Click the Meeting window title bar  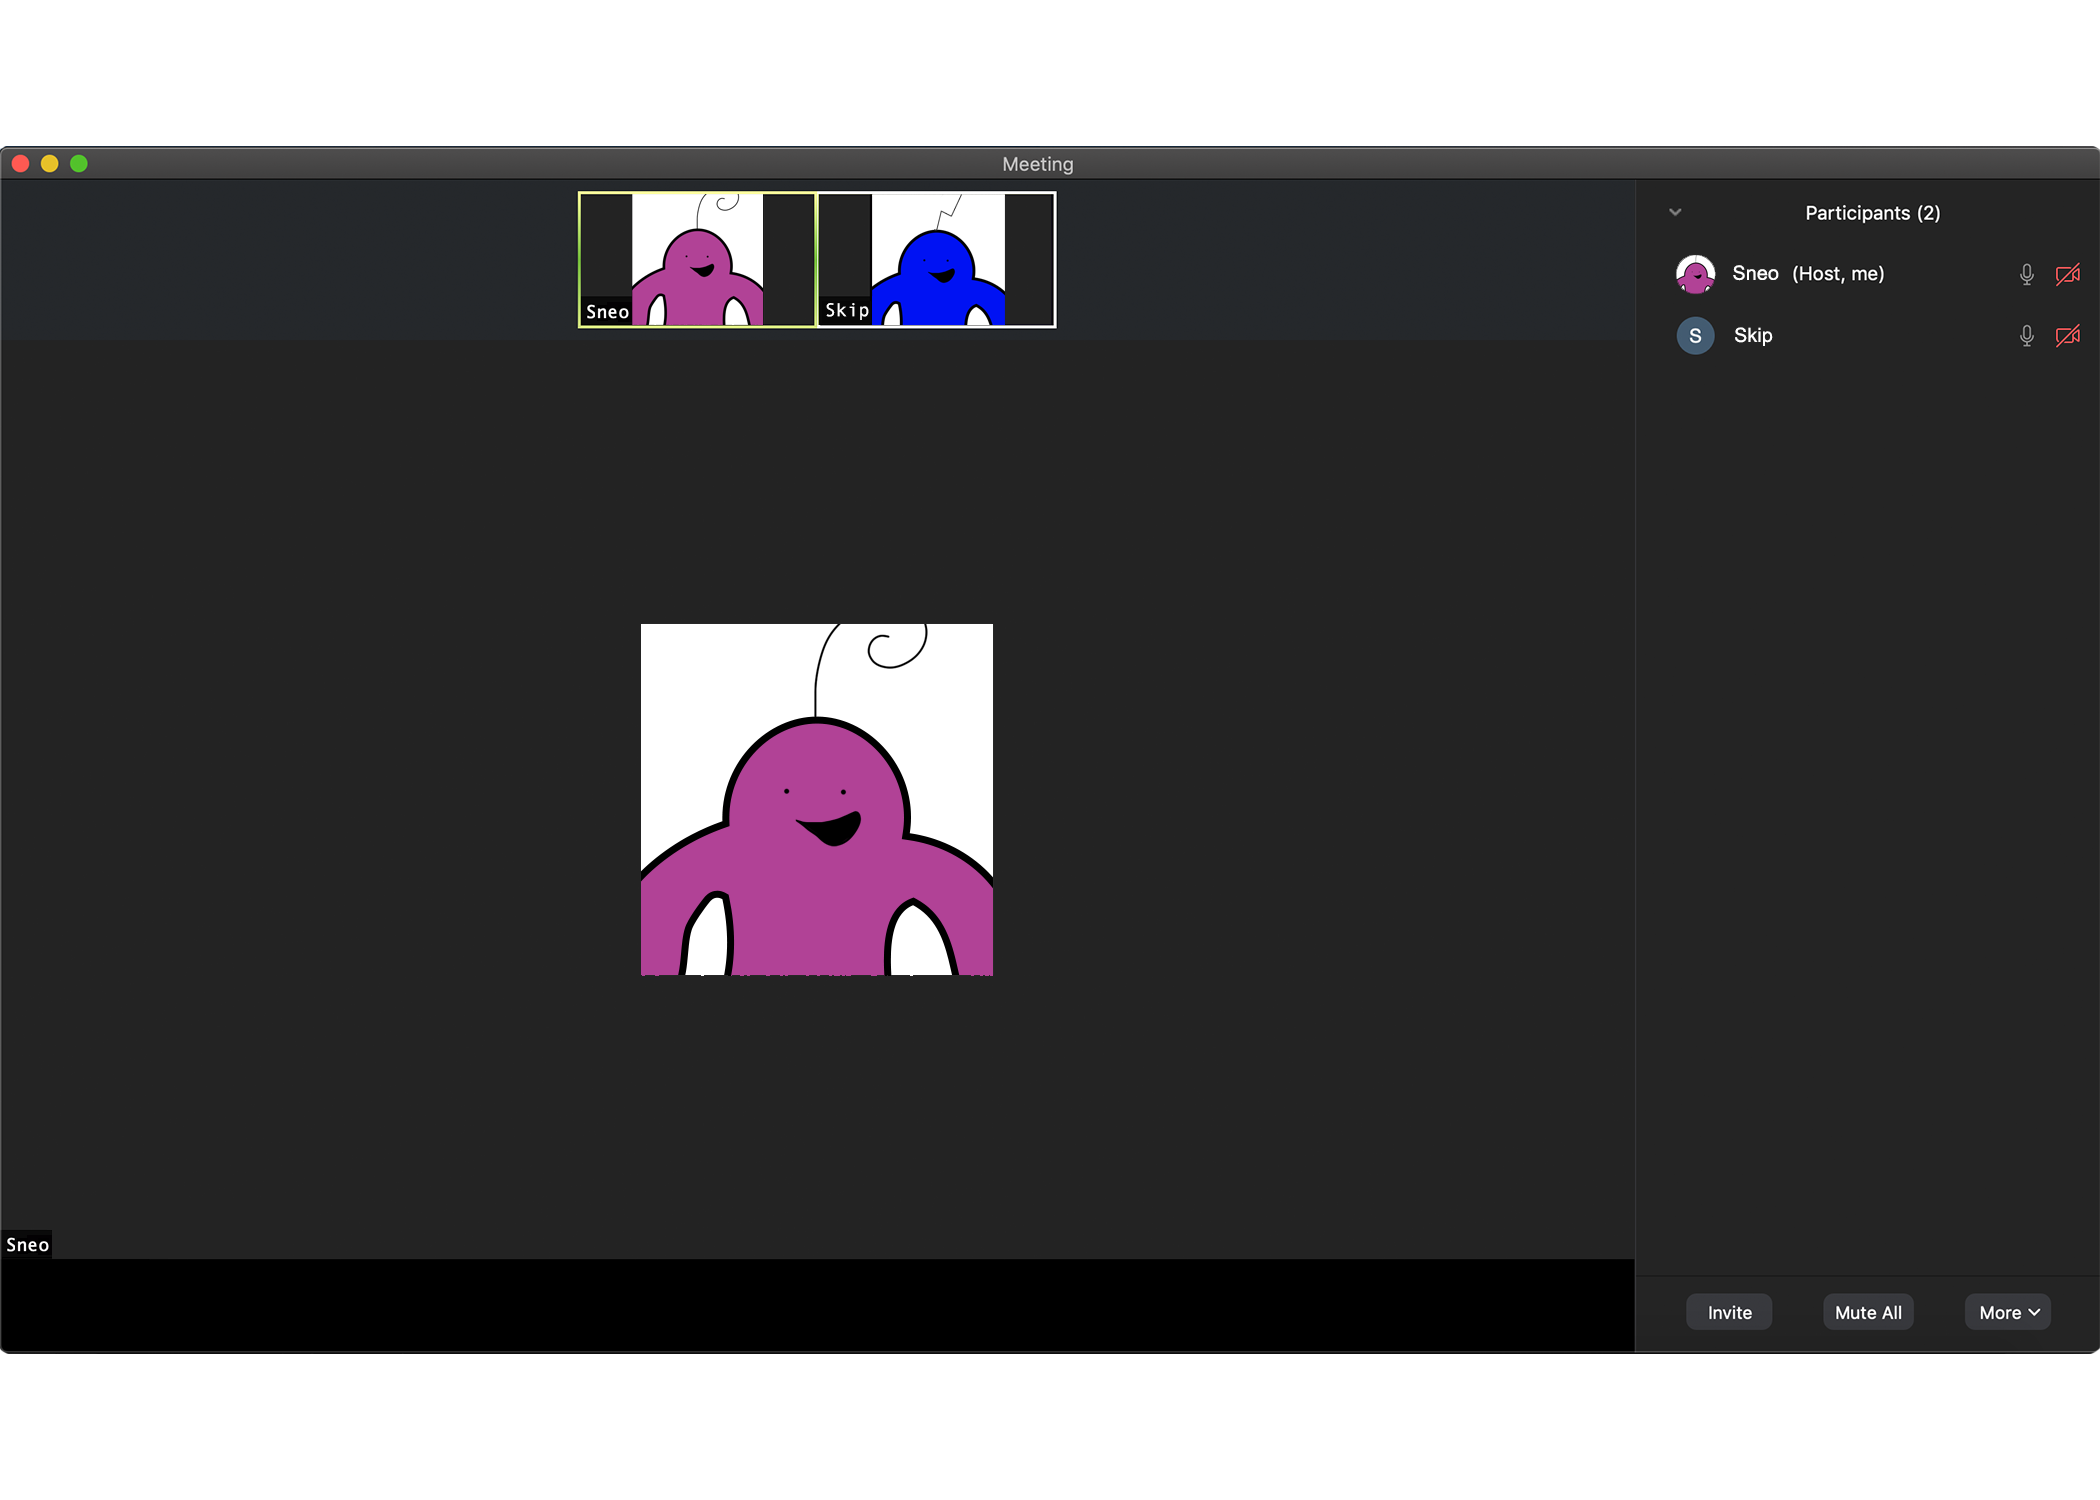[x=1037, y=164]
